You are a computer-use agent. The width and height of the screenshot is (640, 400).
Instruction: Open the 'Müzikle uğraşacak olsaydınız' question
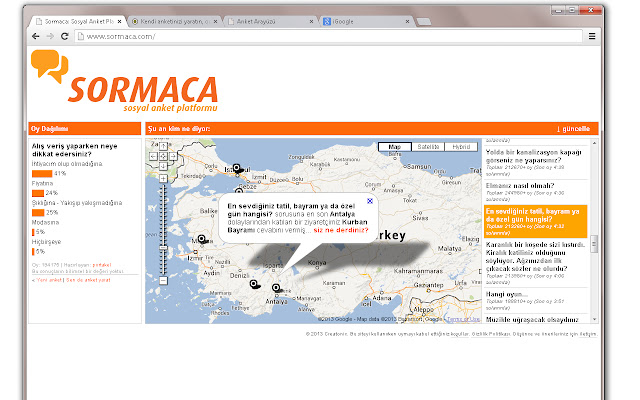[532, 320]
